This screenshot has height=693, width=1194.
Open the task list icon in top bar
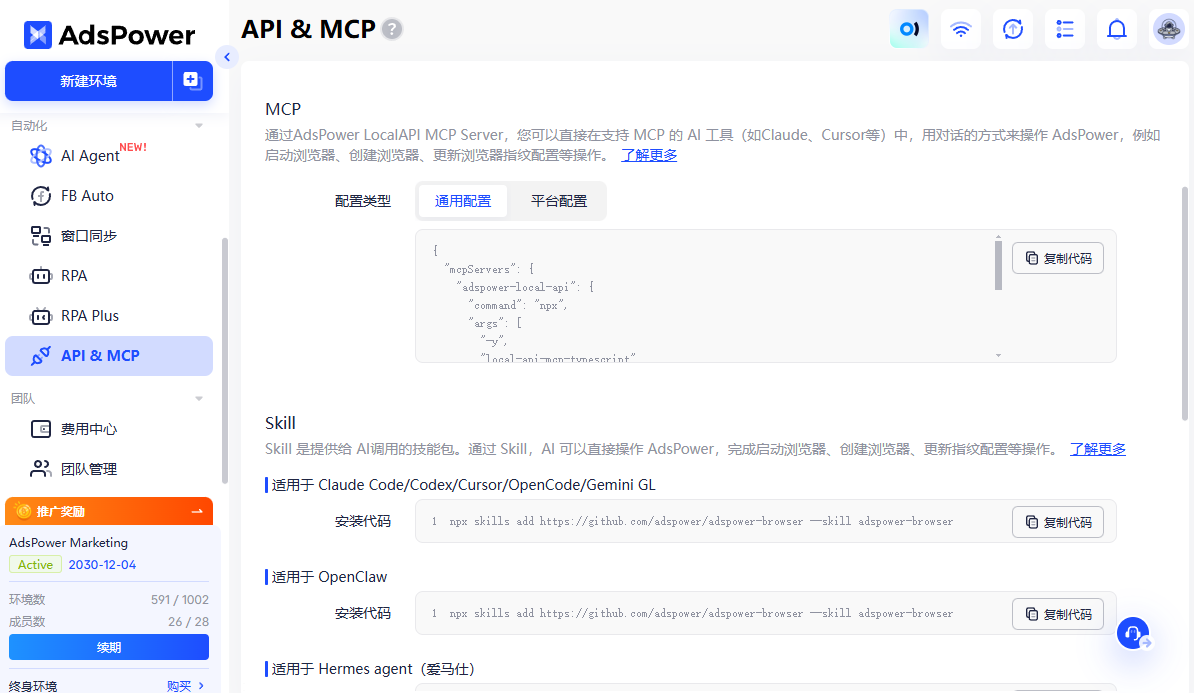click(1065, 29)
